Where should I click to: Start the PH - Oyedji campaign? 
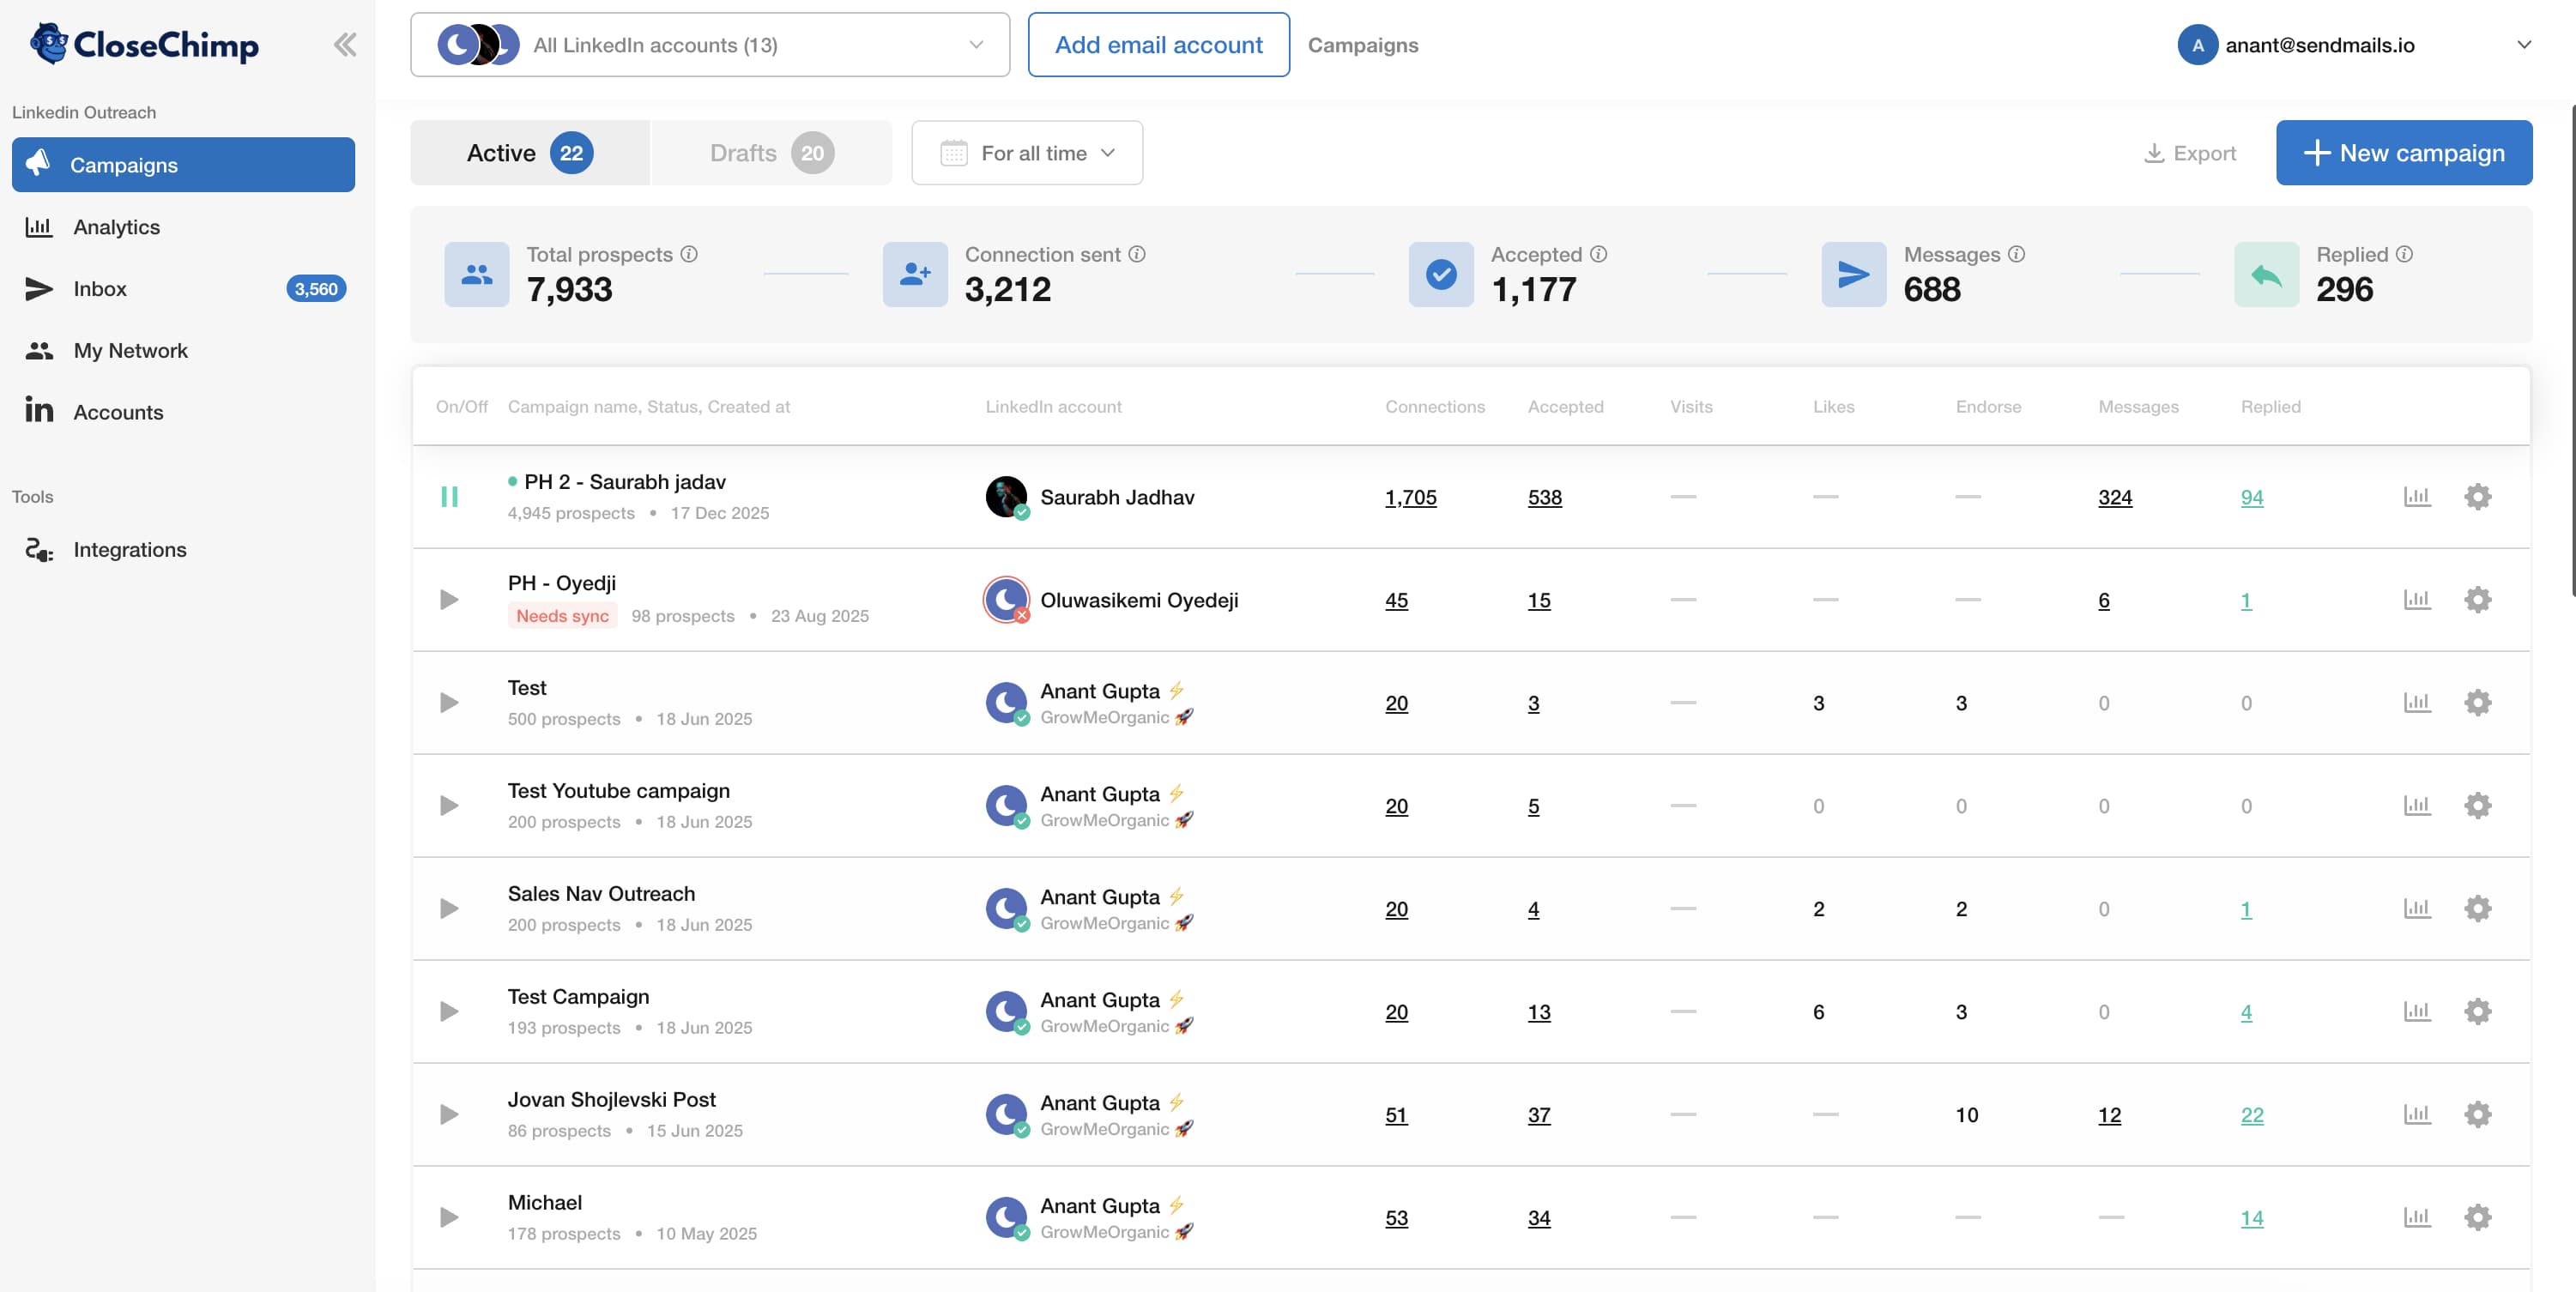click(x=449, y=599)
